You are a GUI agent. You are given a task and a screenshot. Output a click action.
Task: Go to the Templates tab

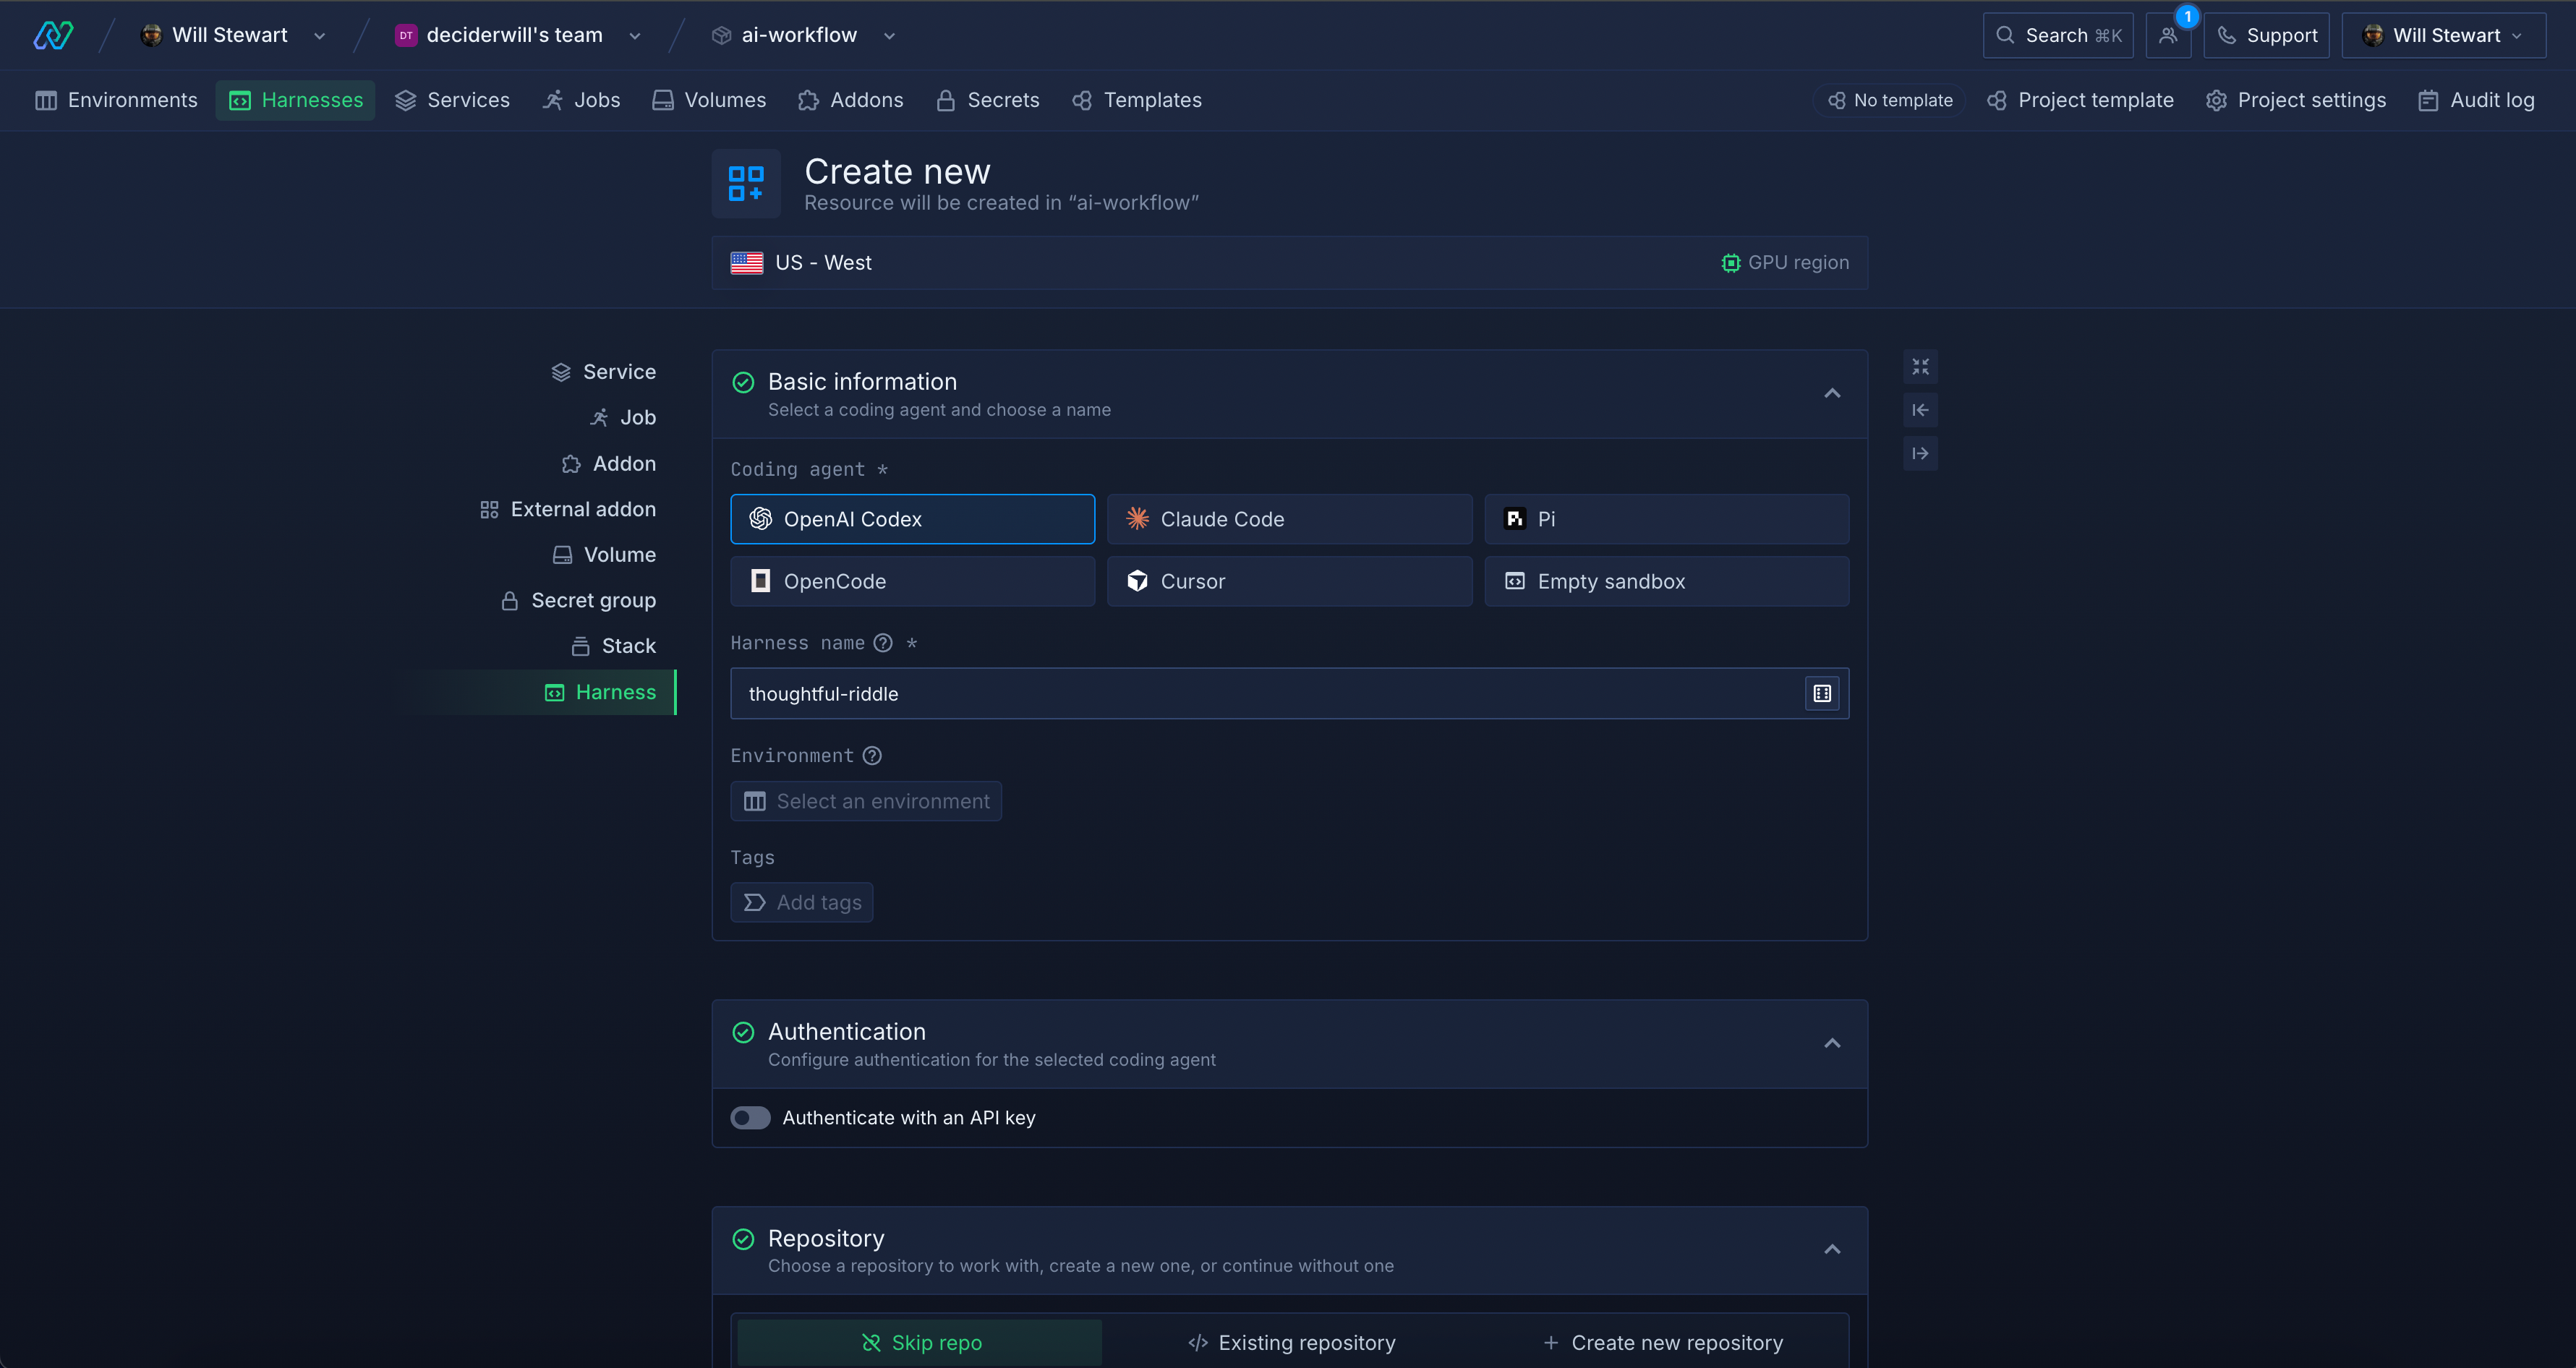[x=1137, y=100]
